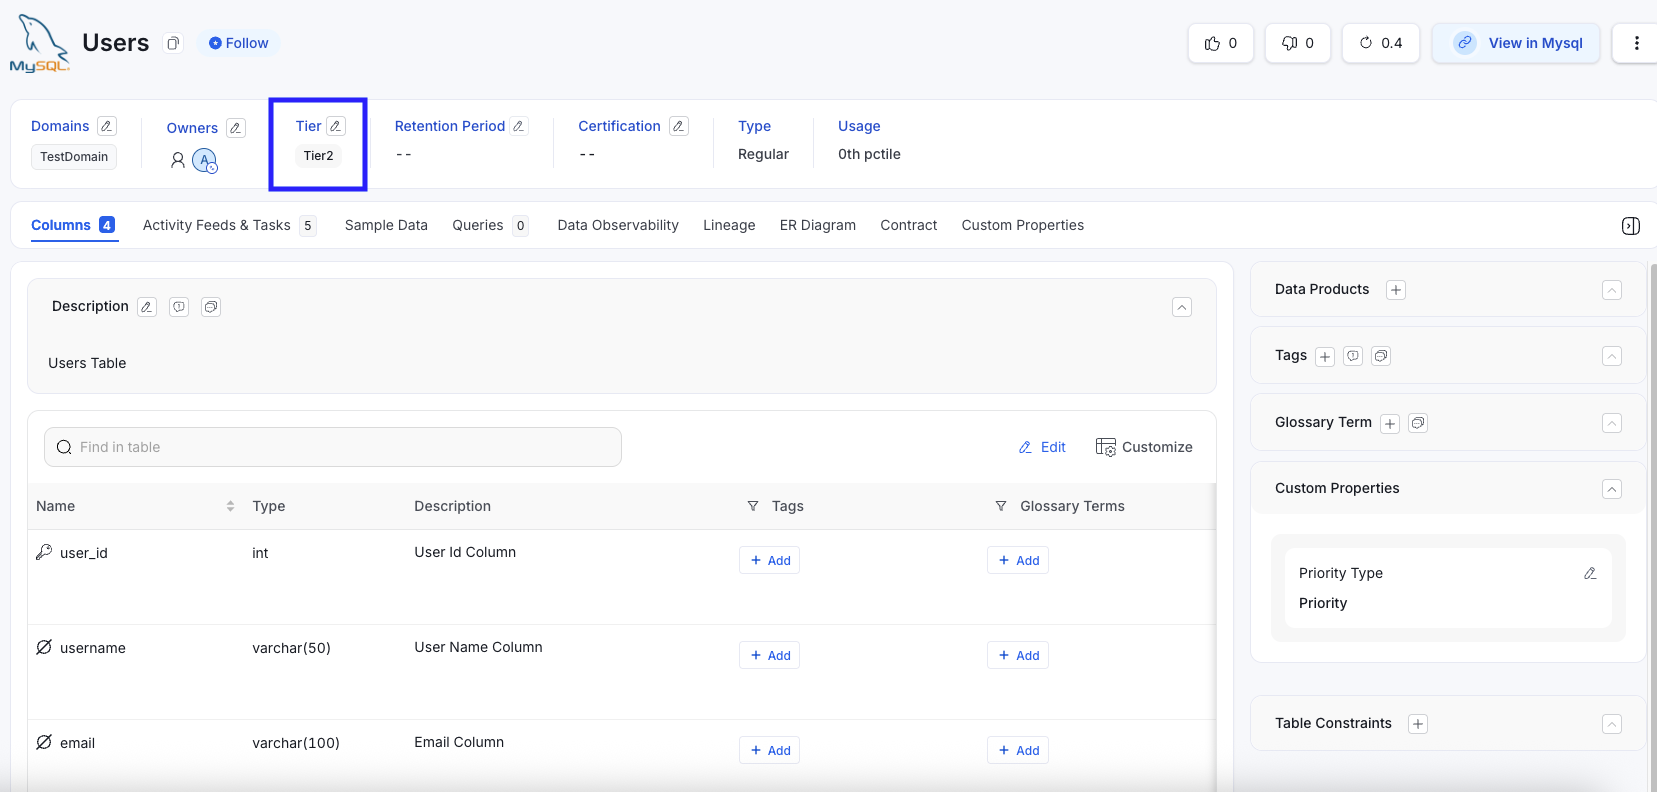The height and width of the screenshot is (792, 1657).
Task: Click the owner avatar A
Action: click(x=205, y=160)
